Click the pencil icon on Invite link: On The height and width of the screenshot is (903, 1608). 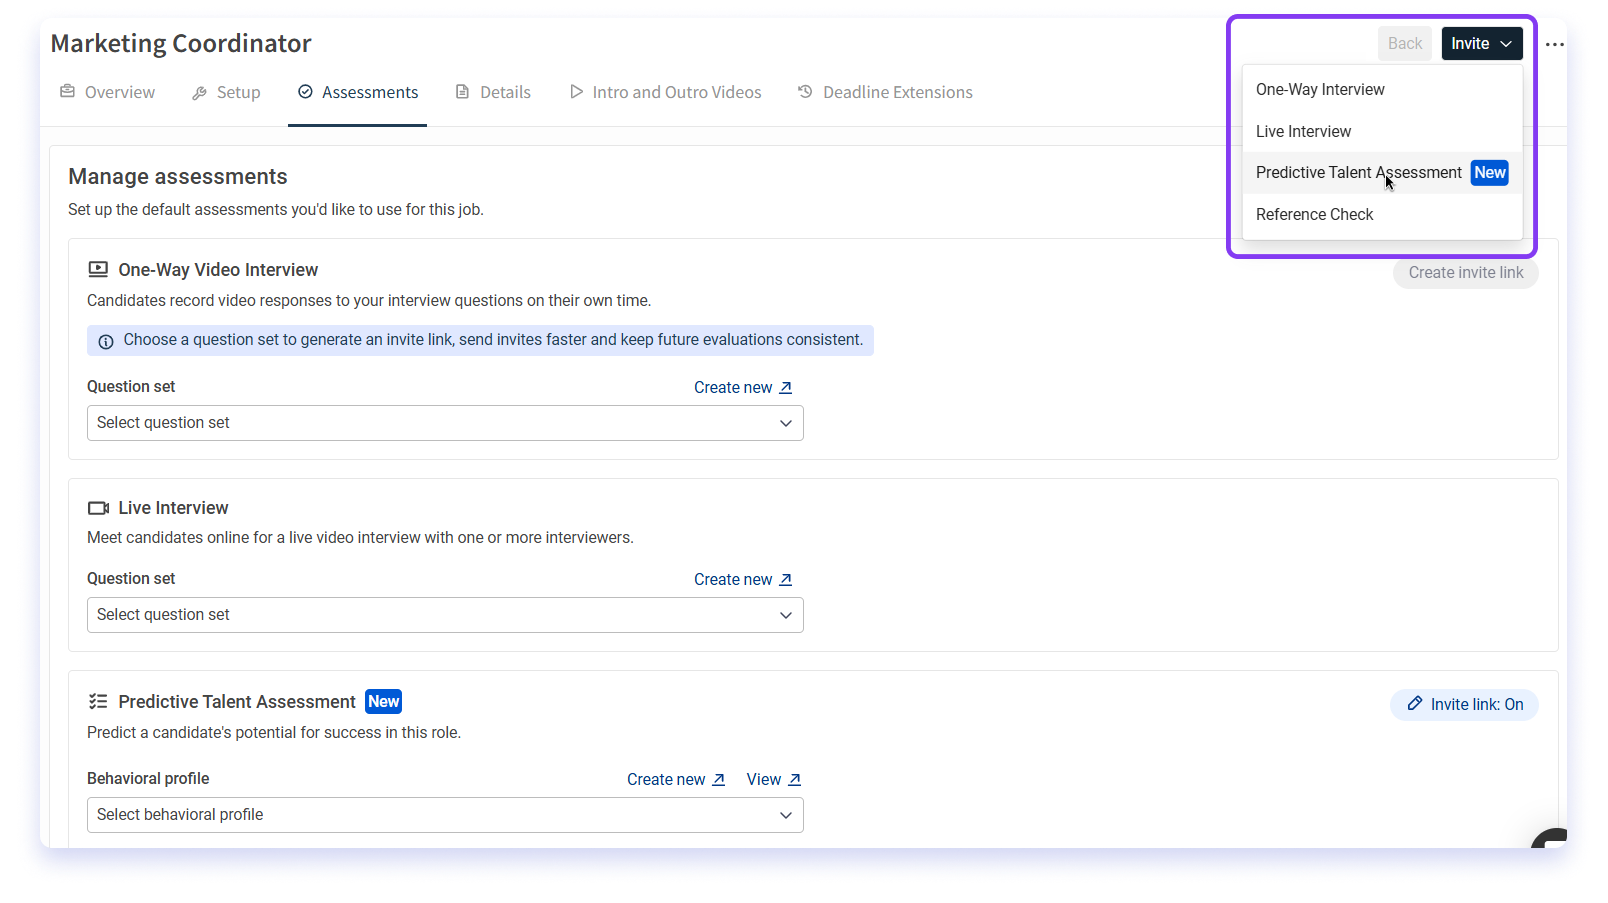click(1415, 704)
